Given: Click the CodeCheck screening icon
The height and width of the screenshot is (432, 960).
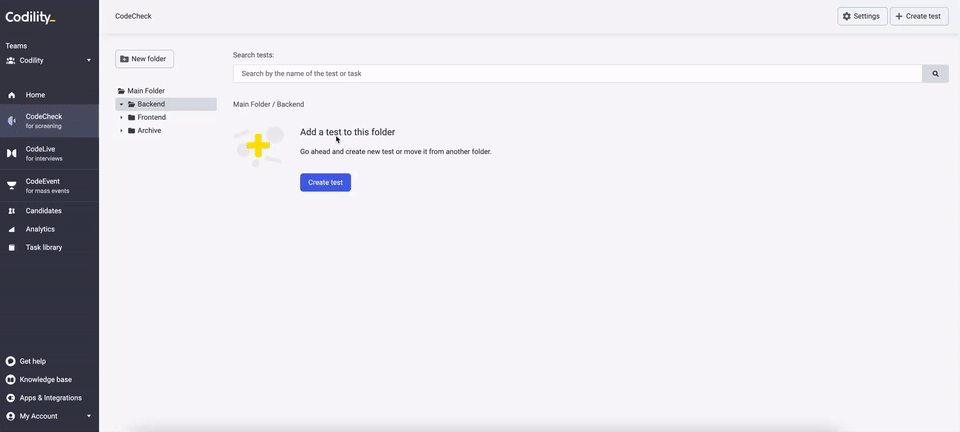Looking at the screenshot, I should [x=11, y=121].
